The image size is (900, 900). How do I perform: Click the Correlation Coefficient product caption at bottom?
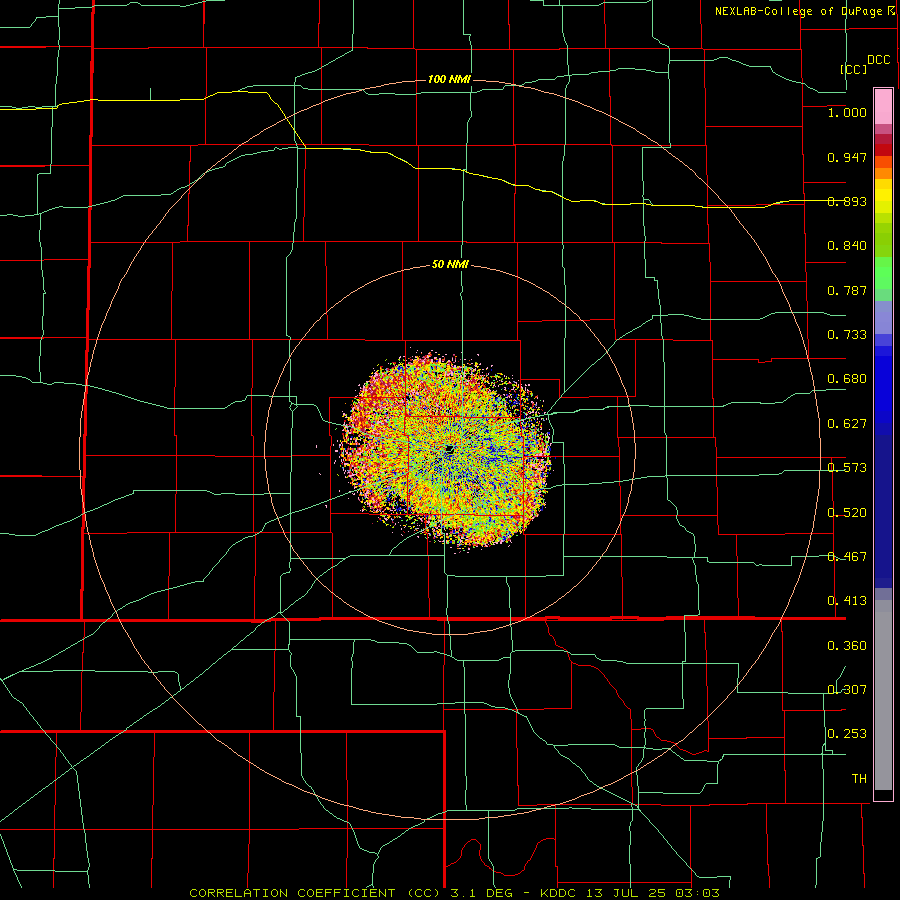(454, 893)
